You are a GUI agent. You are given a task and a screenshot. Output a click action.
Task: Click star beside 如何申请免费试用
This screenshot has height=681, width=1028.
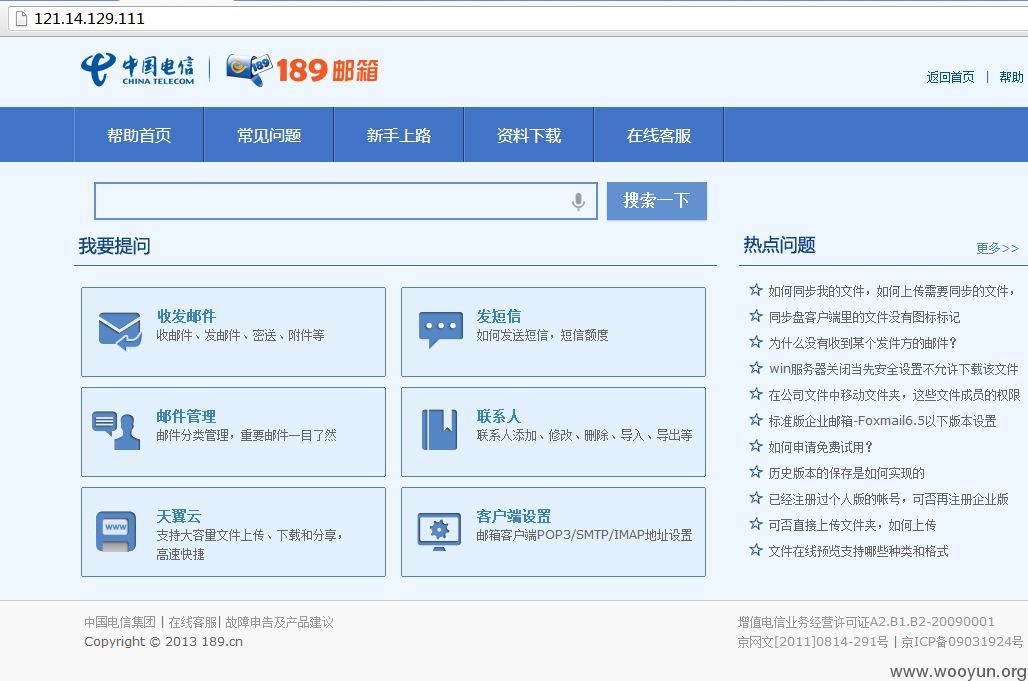point(755,446)
